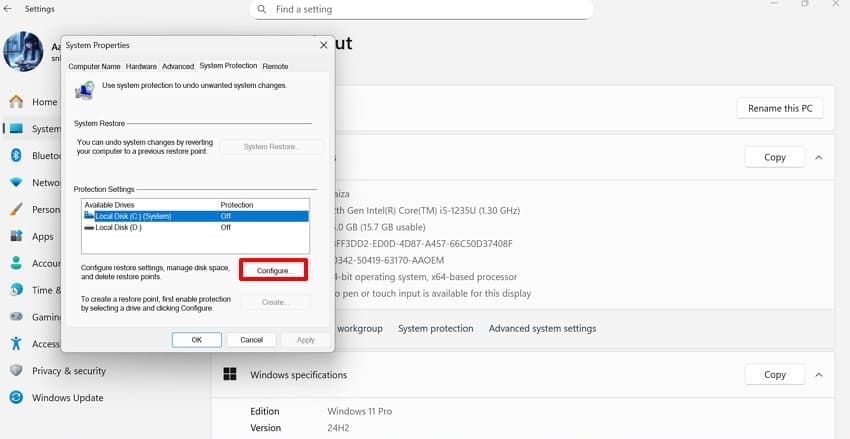Collapse the device specifications section
Screen dimensions: 850x439
click(819, 157)
